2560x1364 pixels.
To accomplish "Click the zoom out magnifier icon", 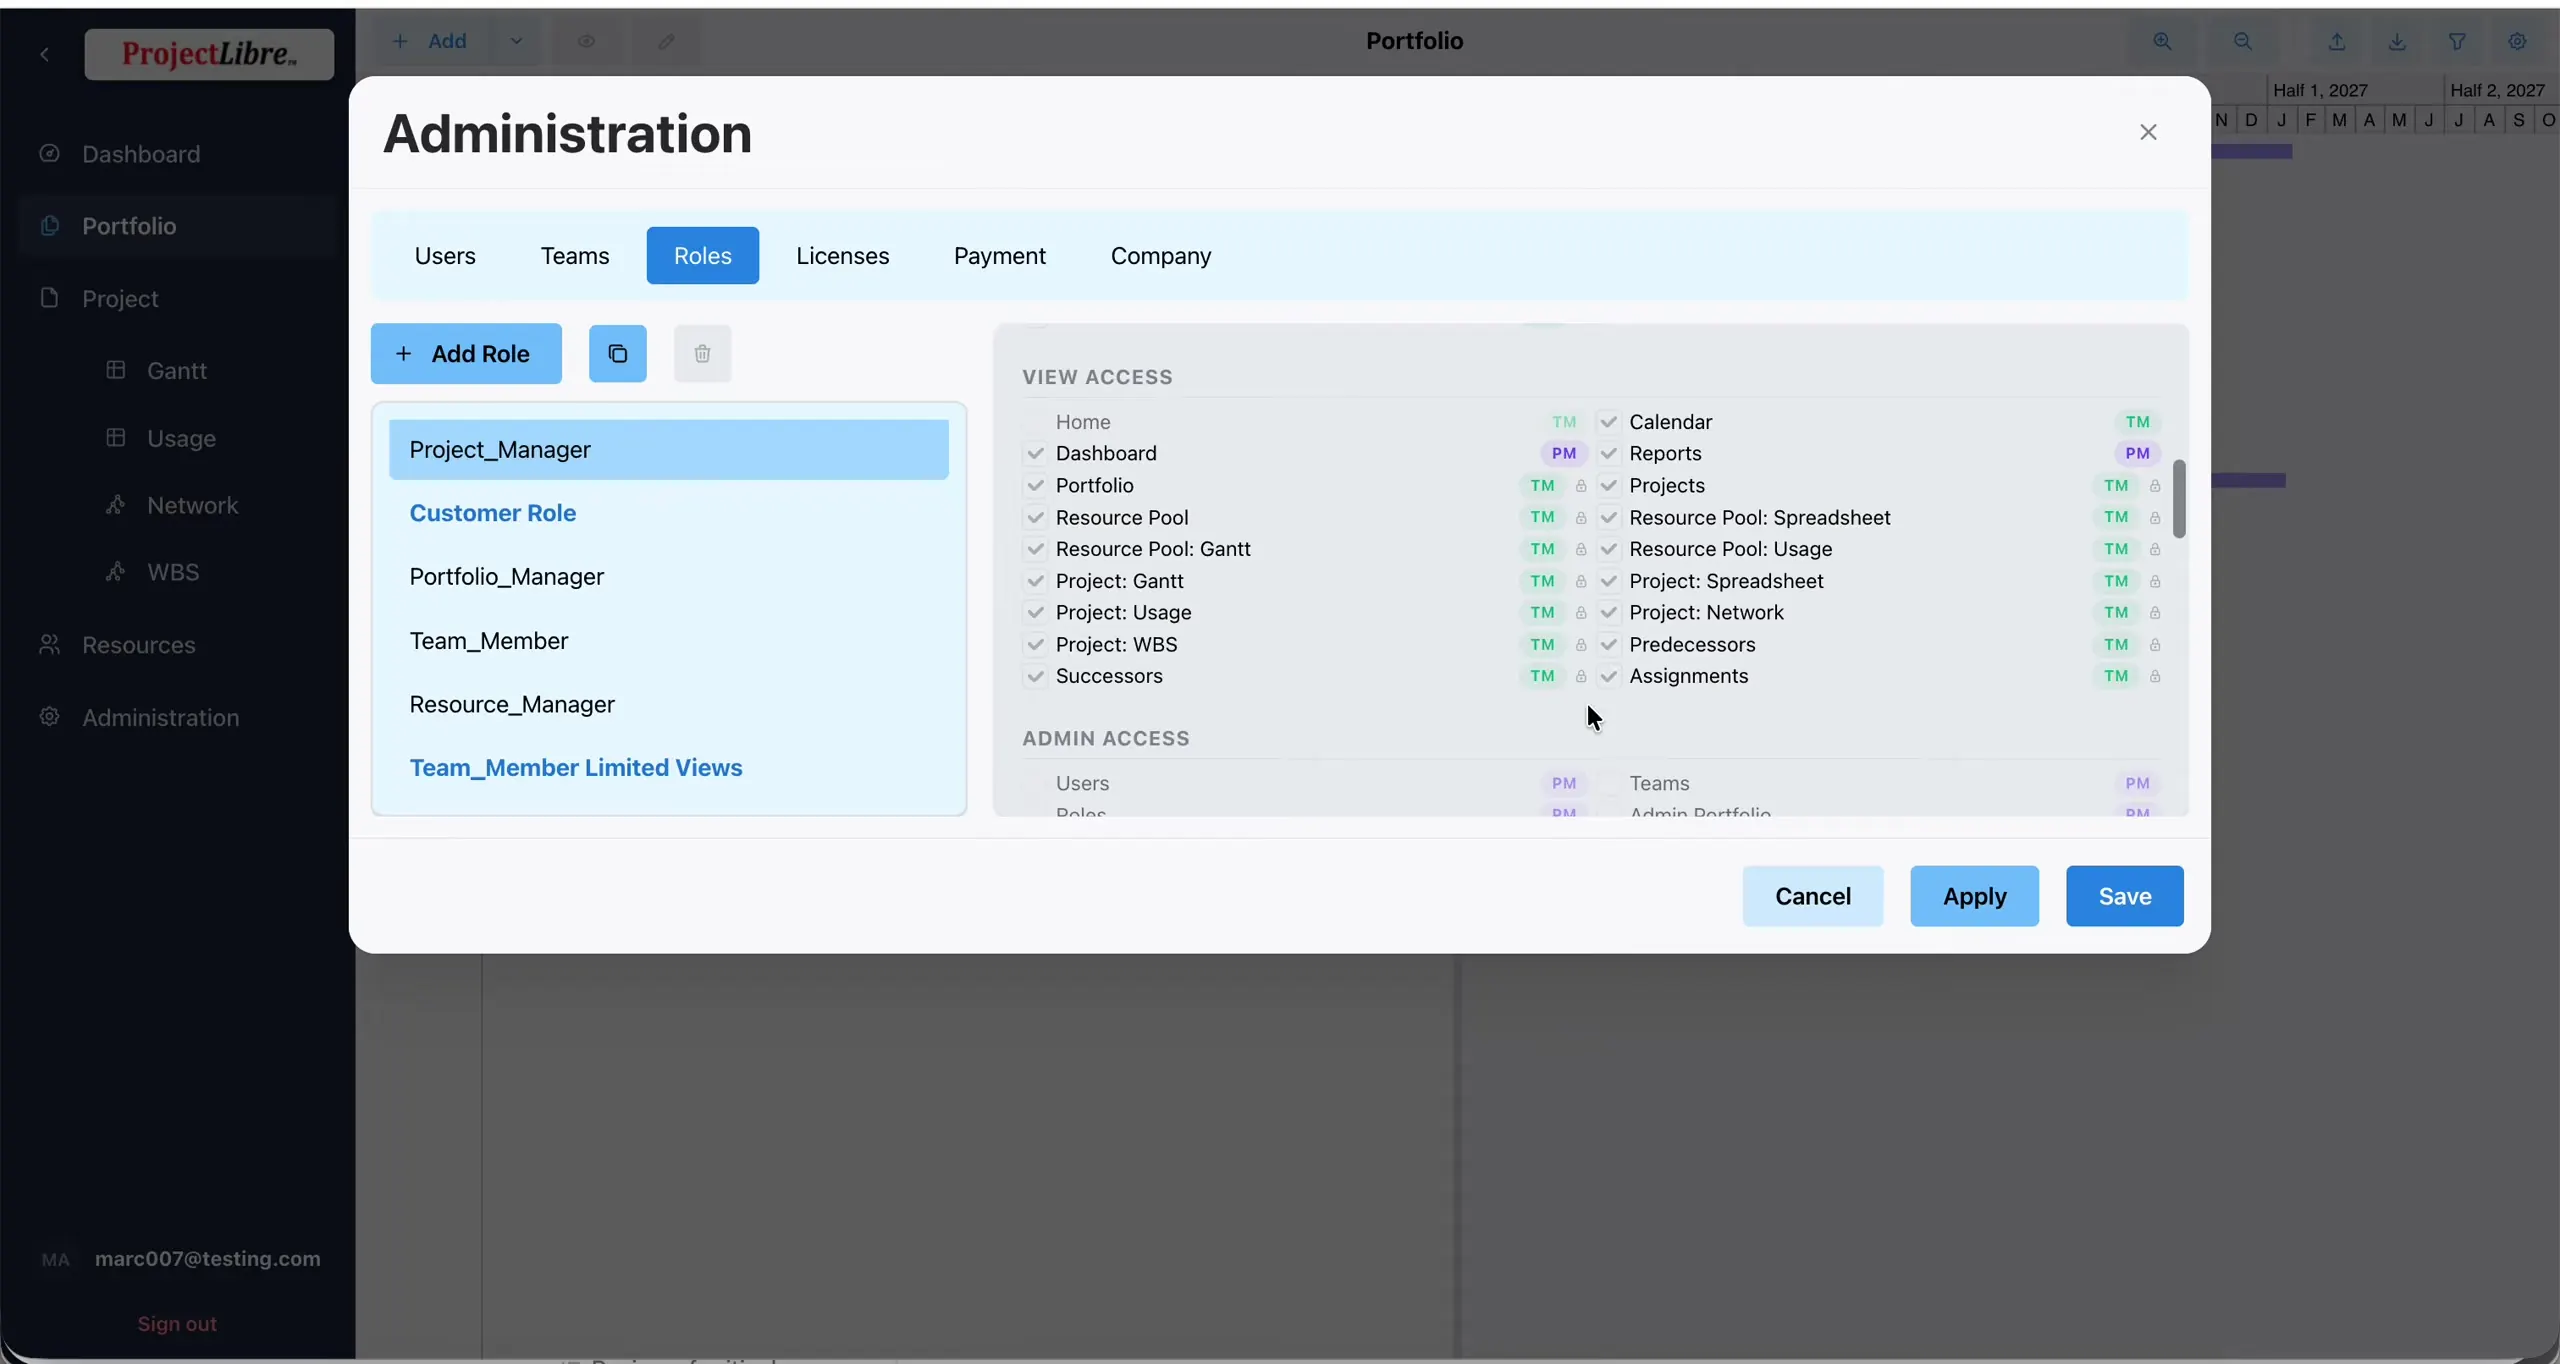I will (2242, 41).
